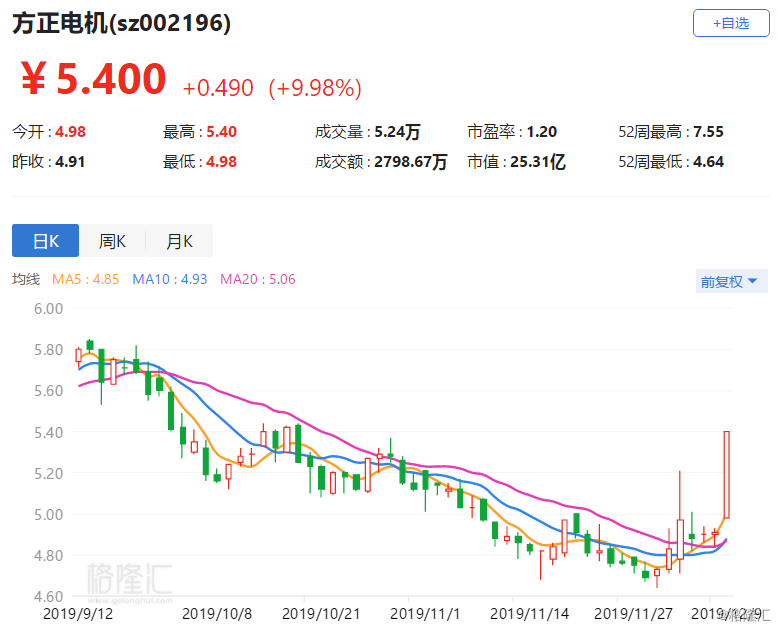The height and width of the screenshot is (629, 778).
Task: Click the change amount +0.490
Action: pyautogui.click(x=218, y=88)
